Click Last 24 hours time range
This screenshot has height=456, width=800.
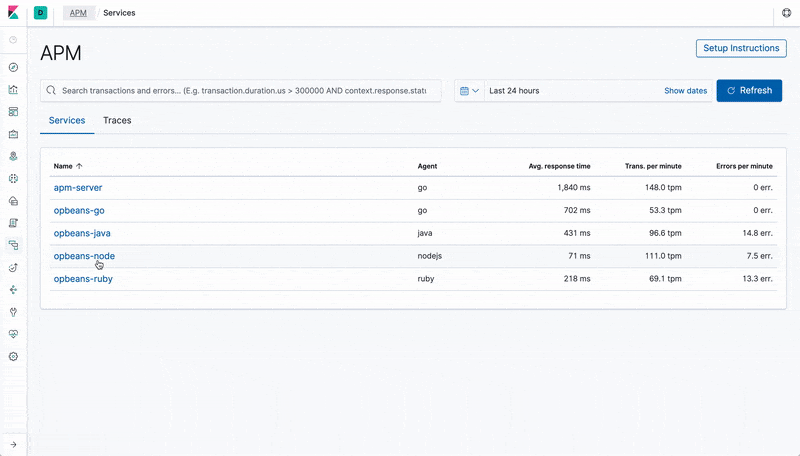pyautogui.click(x=514, y=91)
